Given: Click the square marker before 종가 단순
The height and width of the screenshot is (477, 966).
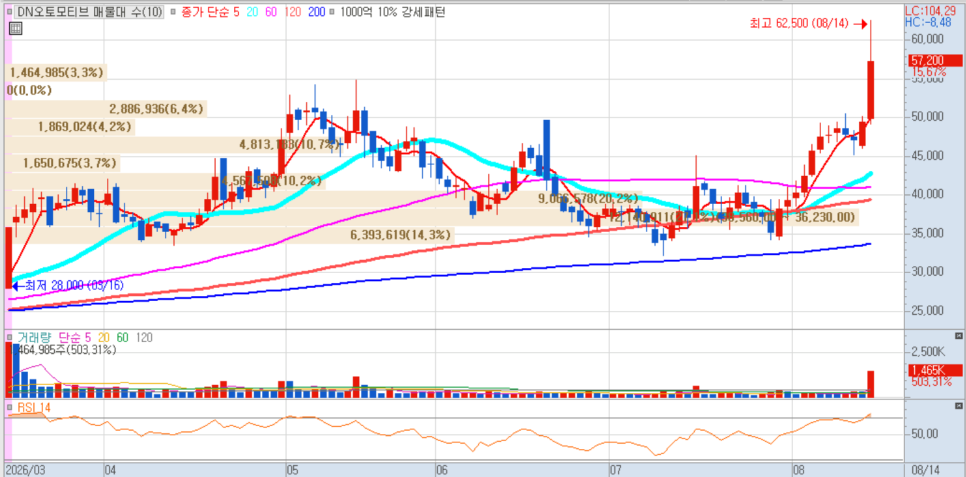Looking at the screenshot, I should click(171, 12).
